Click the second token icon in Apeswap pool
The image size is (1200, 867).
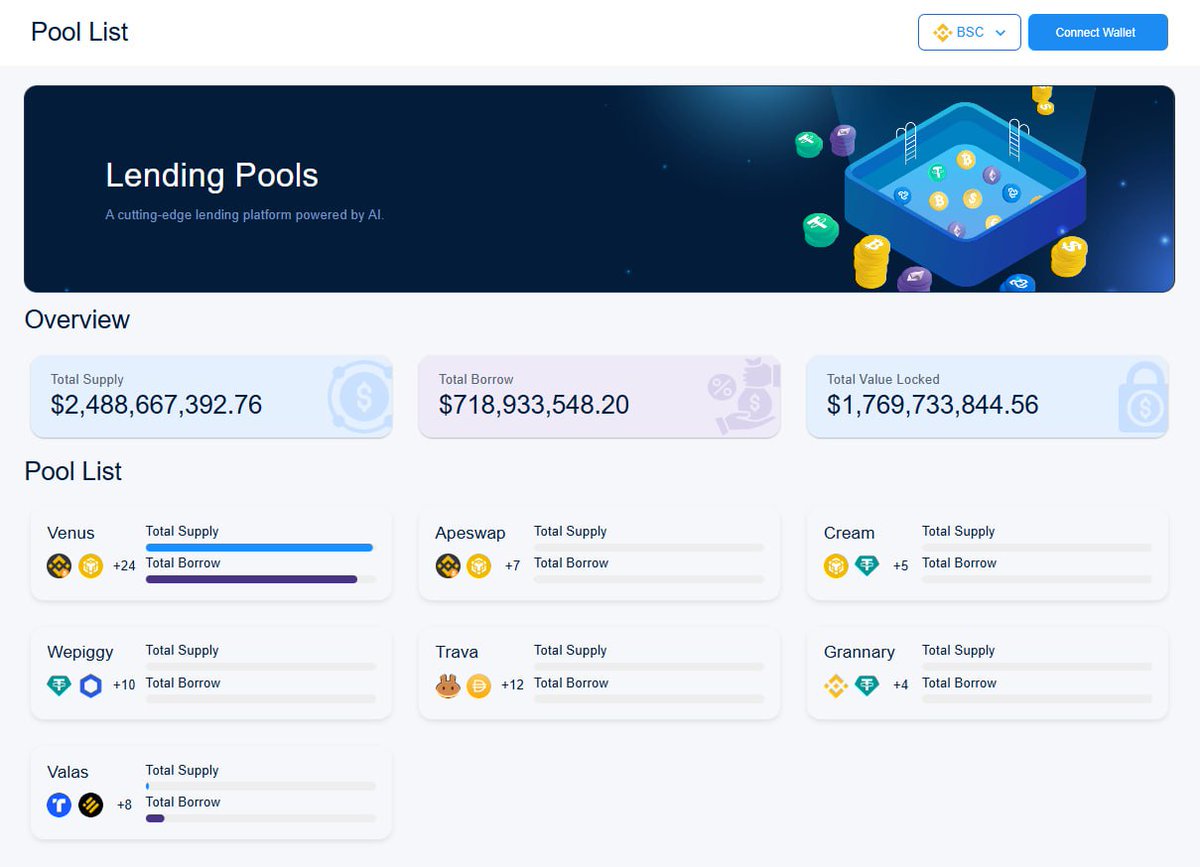click(479, 566)
